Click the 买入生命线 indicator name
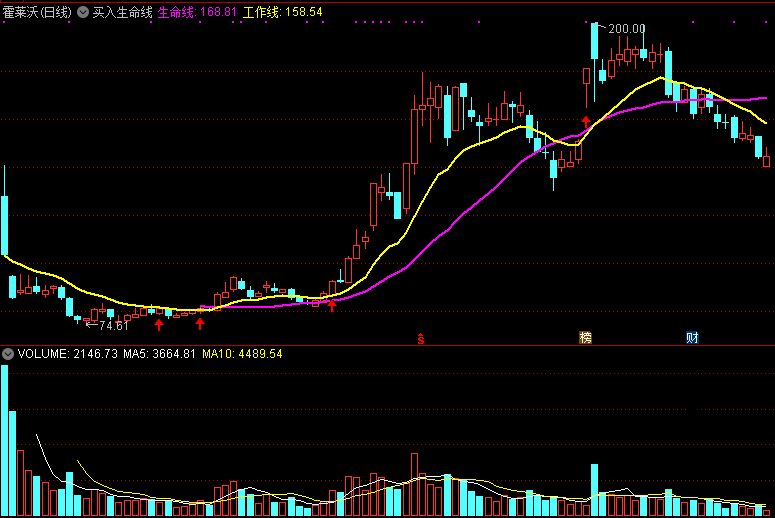Screen dimensions: 775x518 (122, 12)
